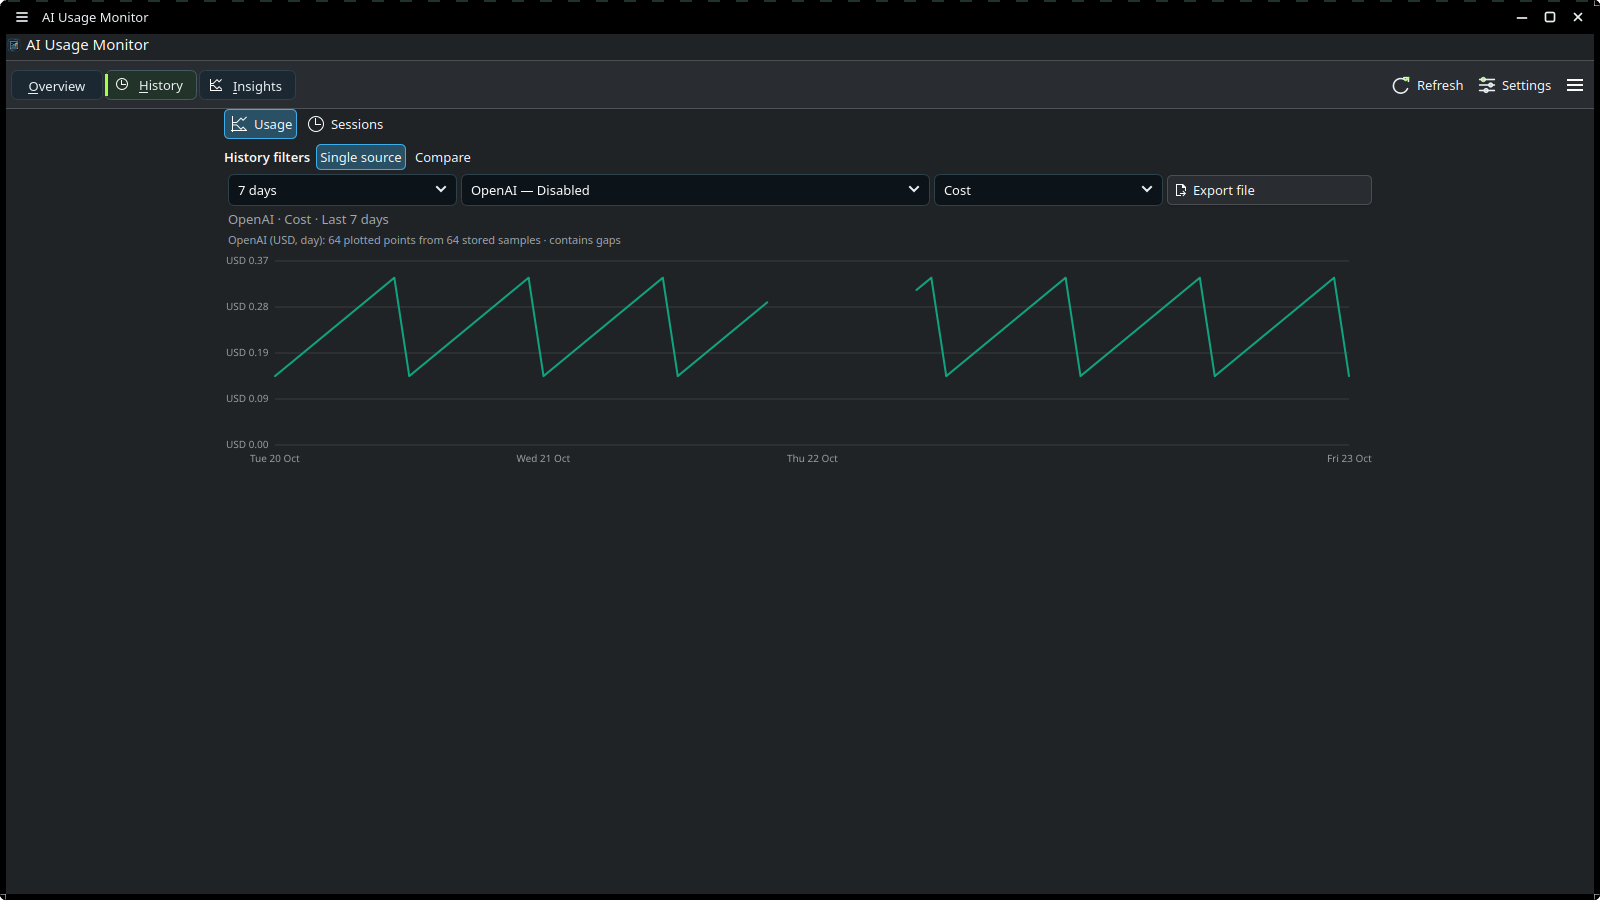Screen dimensions: 1600x900
Task: Click the Refresh button label
Action: tap(1440, 86)
